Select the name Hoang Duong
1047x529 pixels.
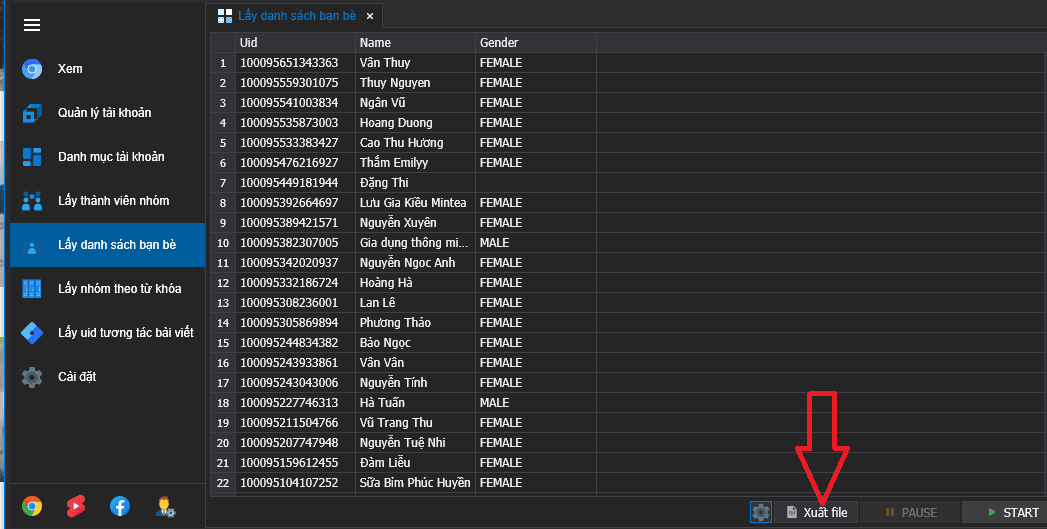[x=396, y=123]
